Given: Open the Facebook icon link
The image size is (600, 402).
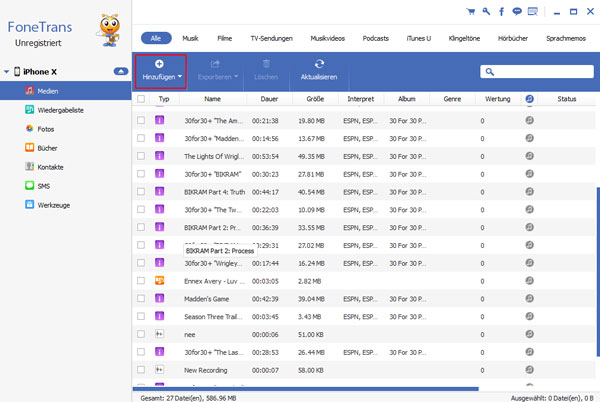Looking at the screenshot, I should click(x=500, y=12).
